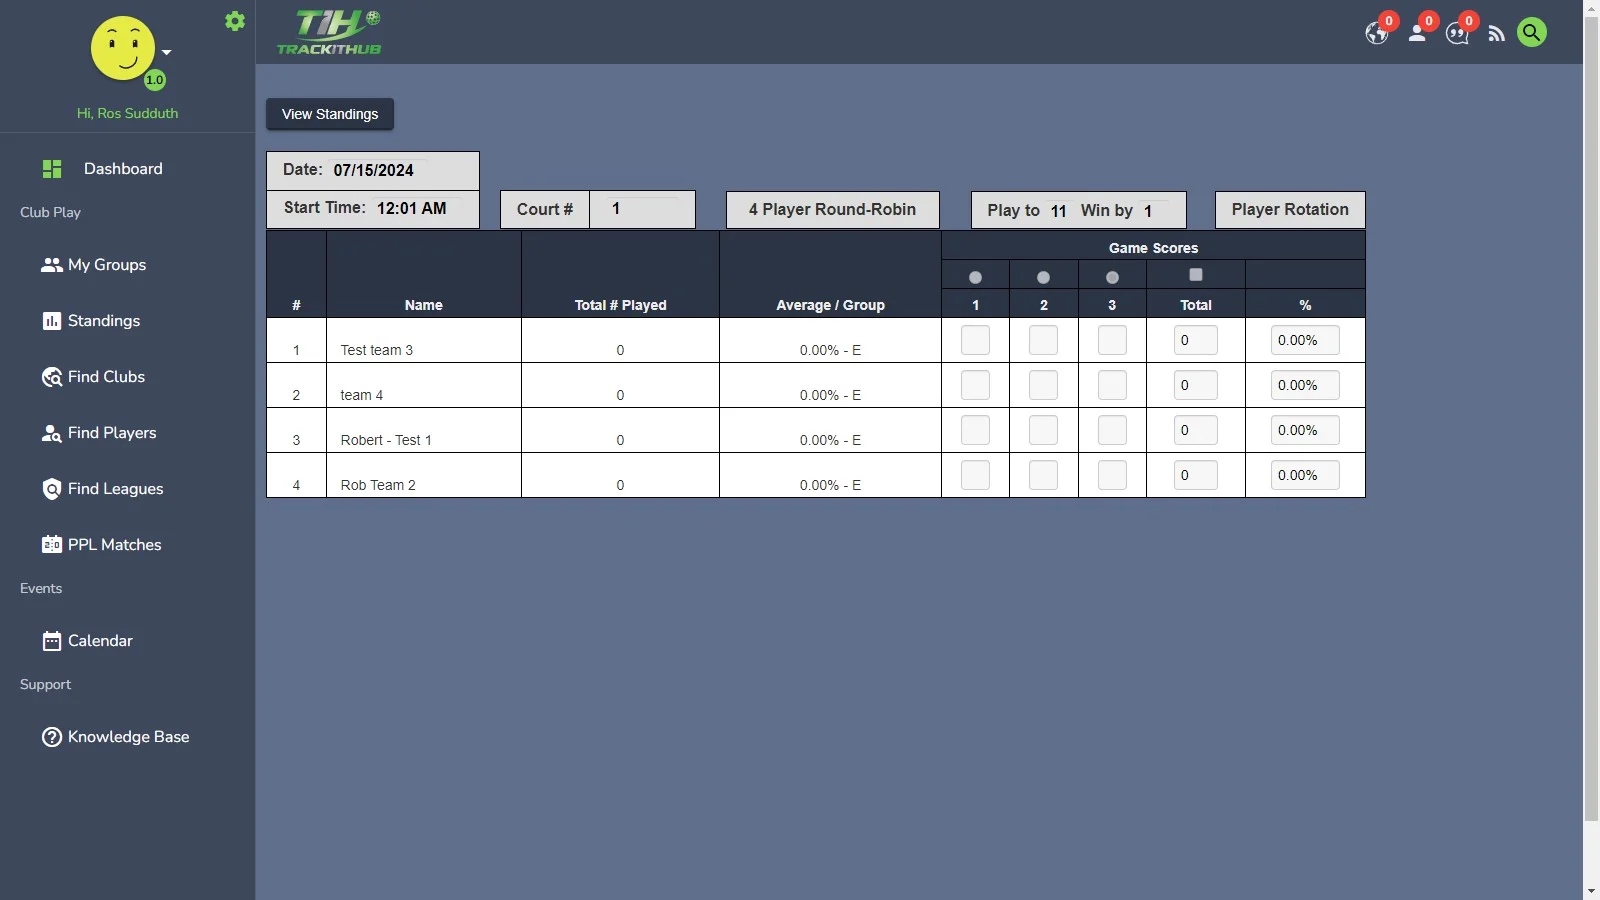The image size is (1600, 900).
Task: Click the smiley profile avatar
Action: tap(123, 48)
